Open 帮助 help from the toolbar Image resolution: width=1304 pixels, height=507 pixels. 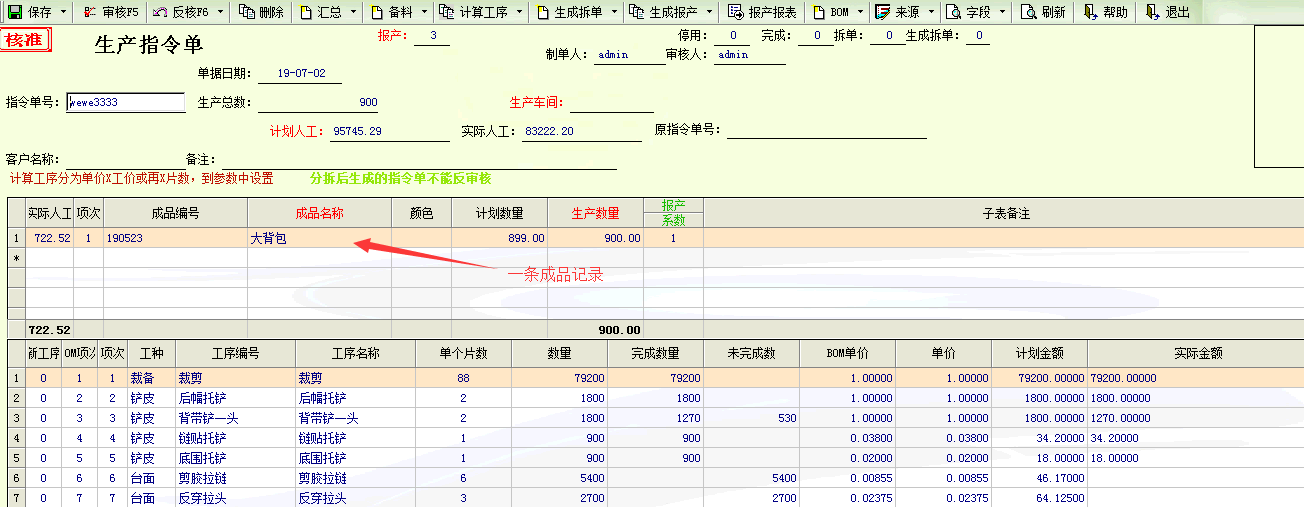tap(1105, 12)
